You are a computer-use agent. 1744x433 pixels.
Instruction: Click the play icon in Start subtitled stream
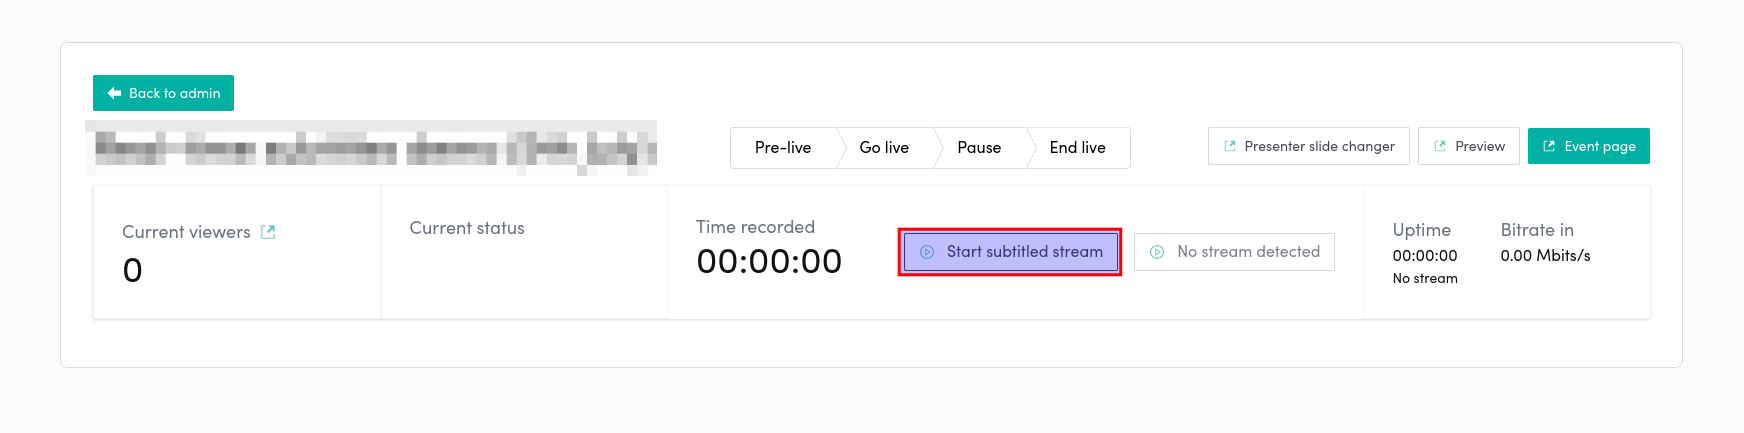pos(927,252)
